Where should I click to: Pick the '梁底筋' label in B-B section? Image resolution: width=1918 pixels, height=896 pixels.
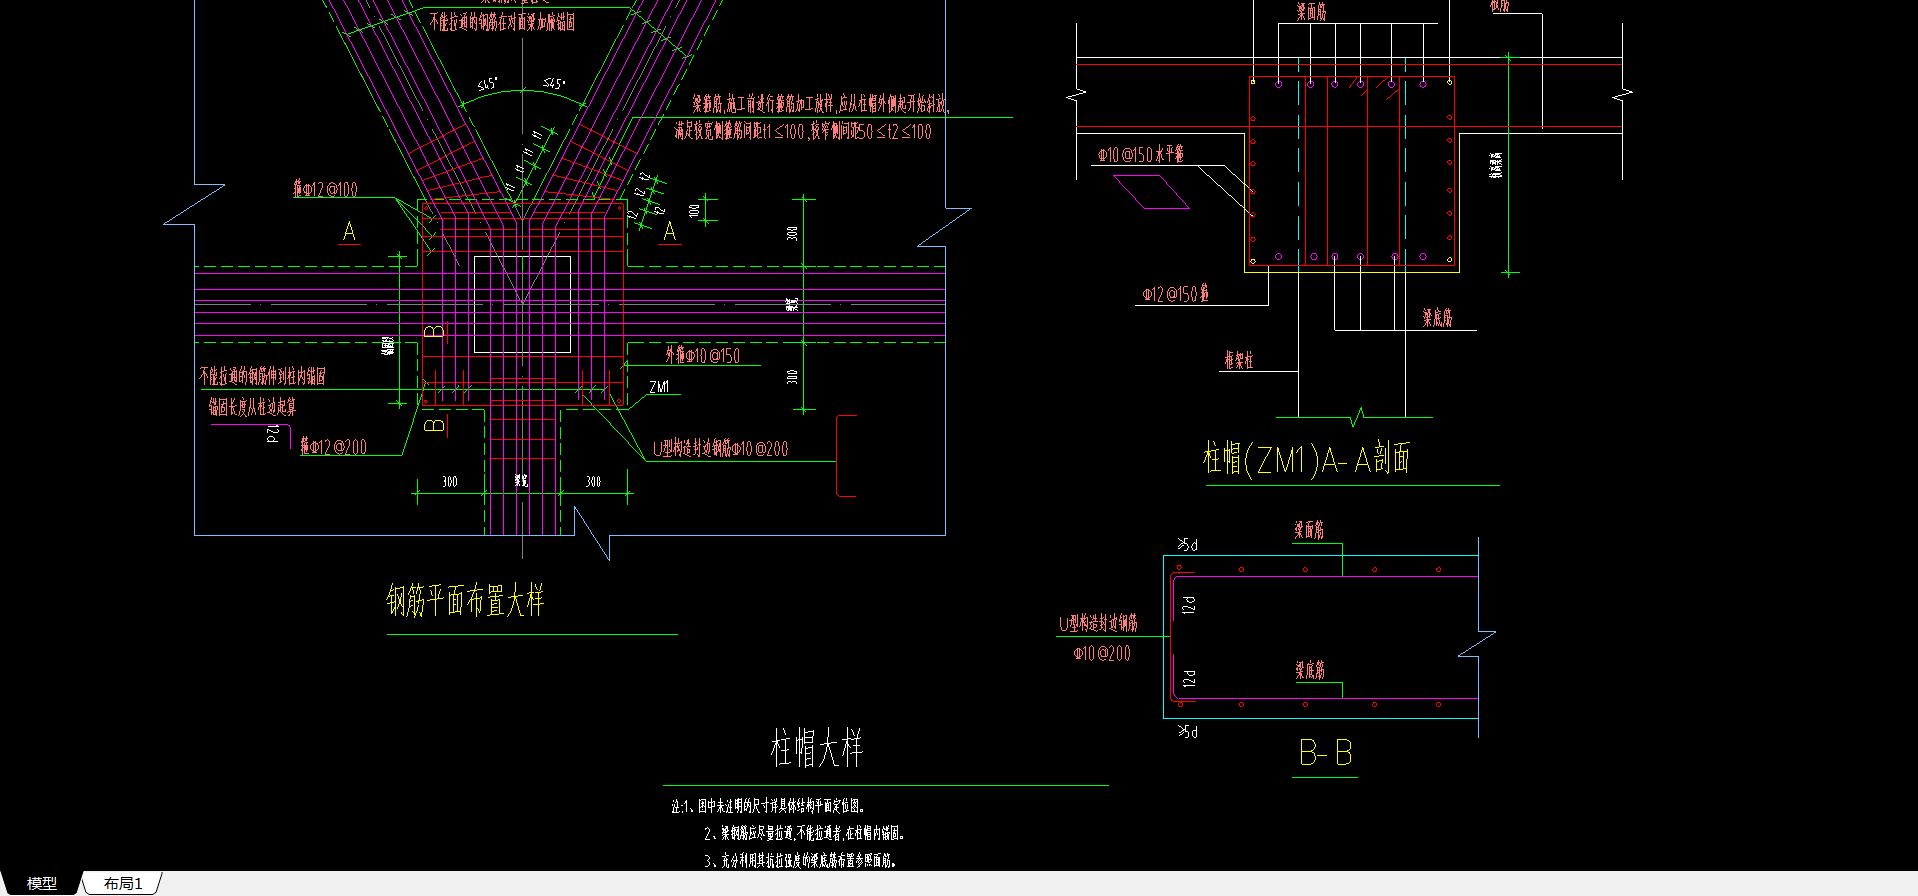point(1310,670)
